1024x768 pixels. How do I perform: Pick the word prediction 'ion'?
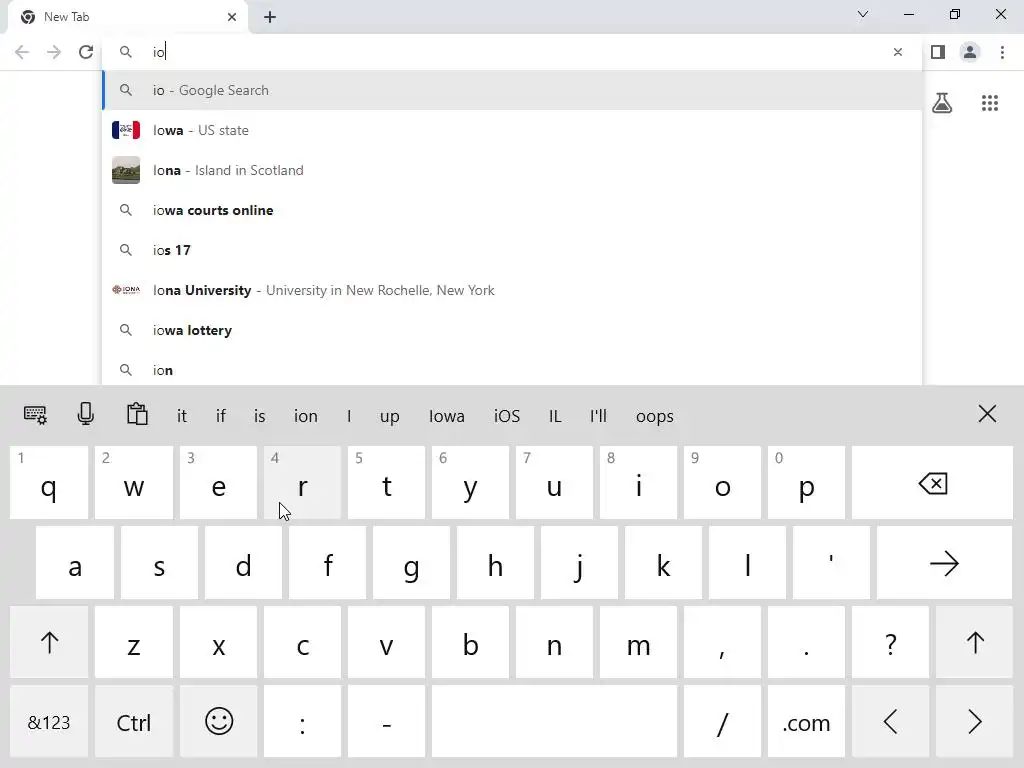306,416
